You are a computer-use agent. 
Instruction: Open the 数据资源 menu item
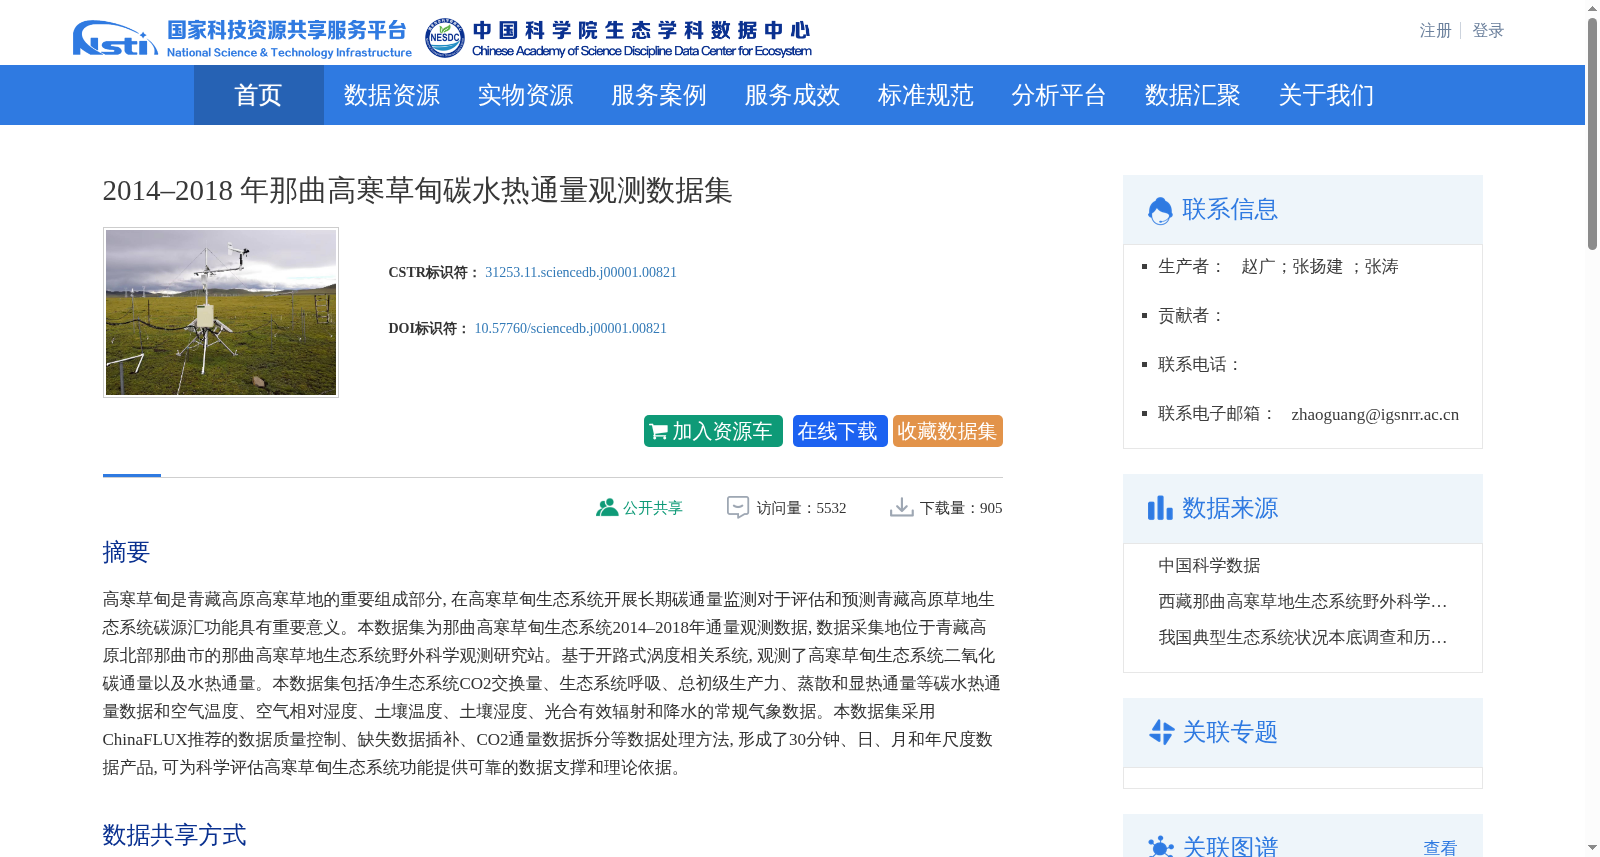coord(392,95)
